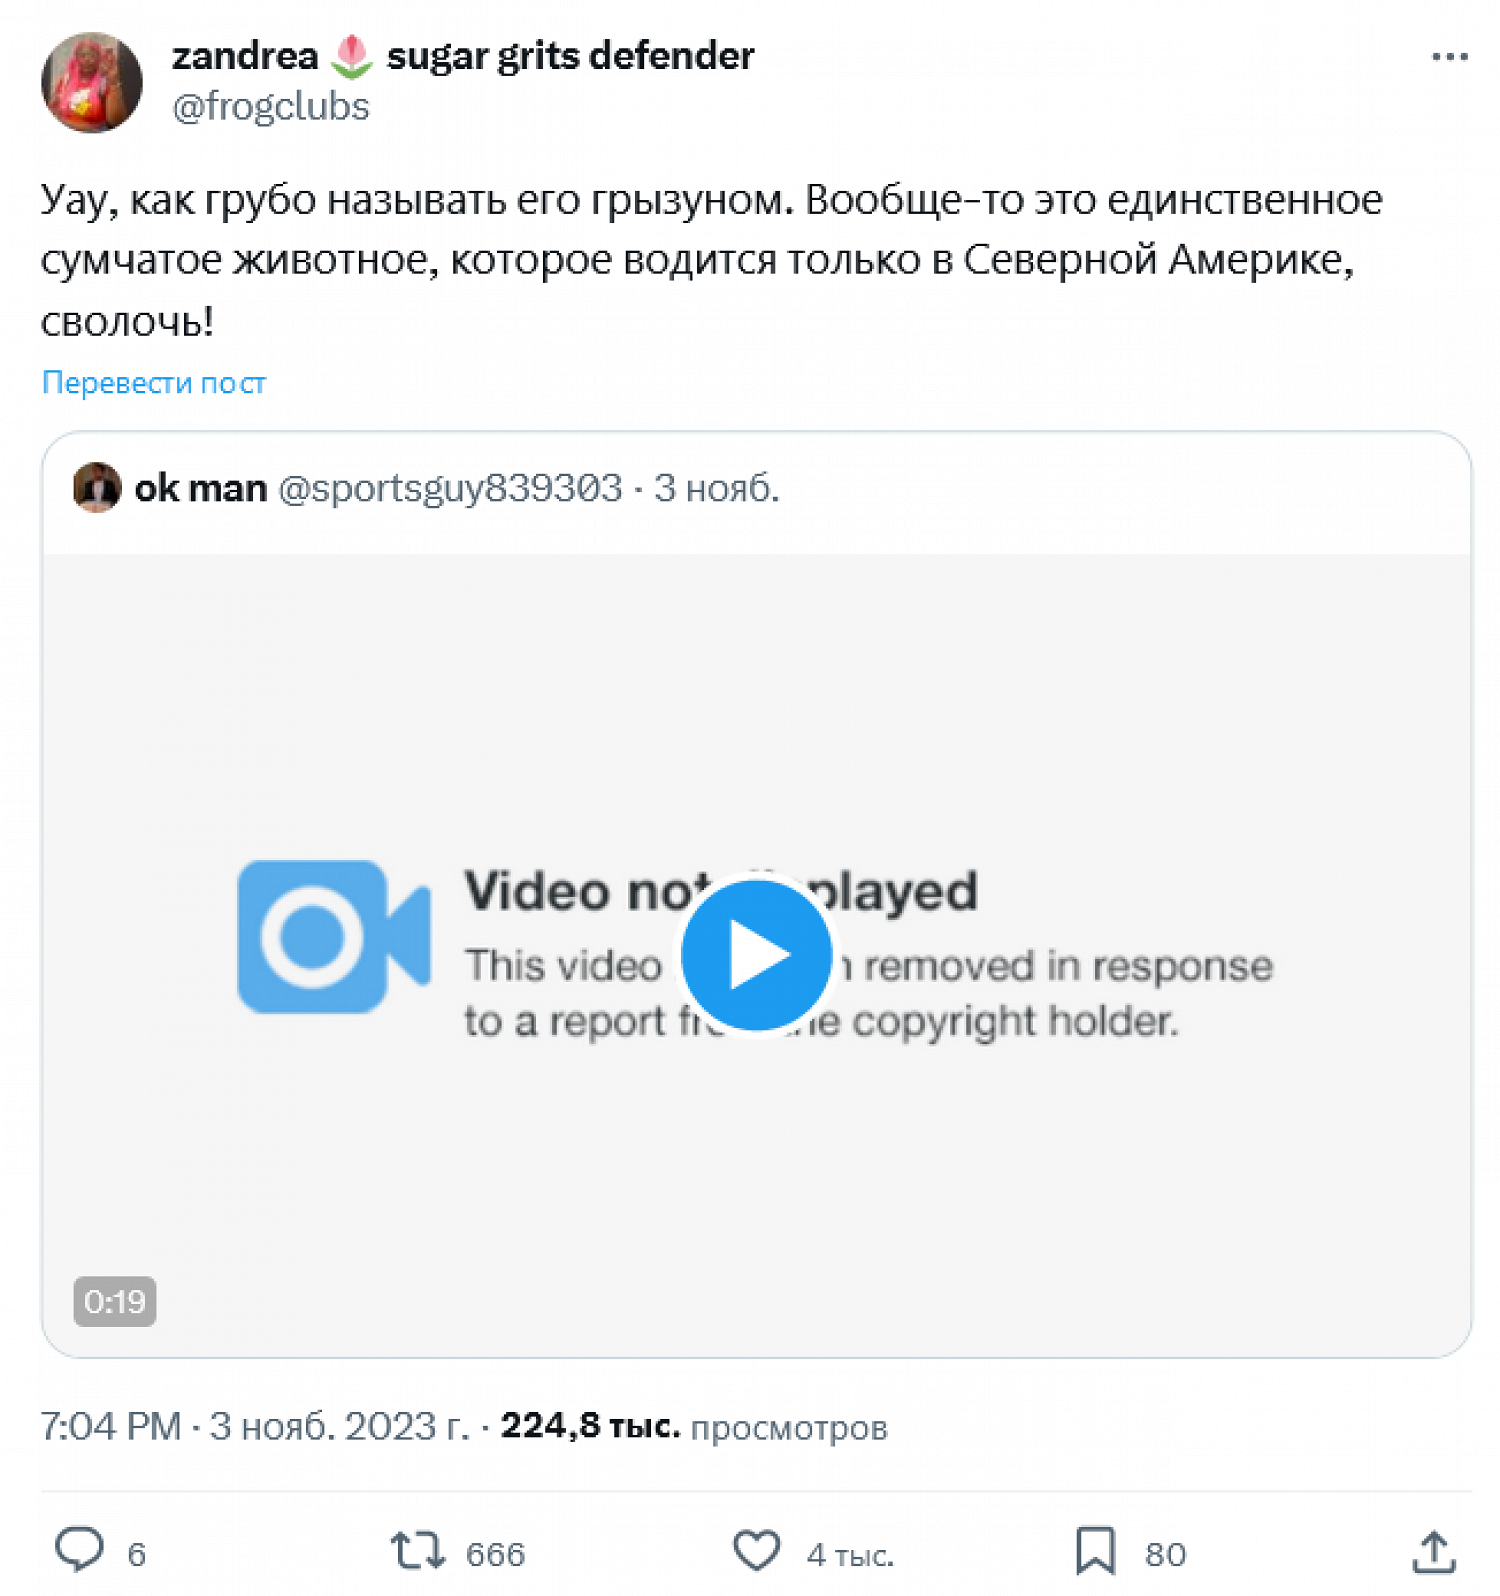Screen dimensions: 1500x1596
Task: Click the 666 reposts count
Action: coord(495,1553)
